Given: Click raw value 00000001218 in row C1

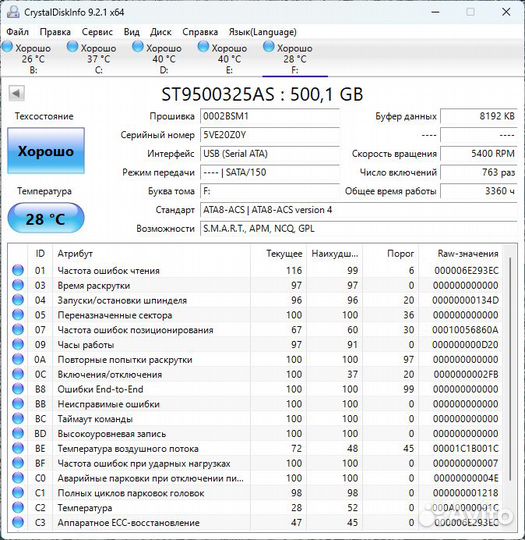Looking at the screenshot, I should (x=466, y=493).
